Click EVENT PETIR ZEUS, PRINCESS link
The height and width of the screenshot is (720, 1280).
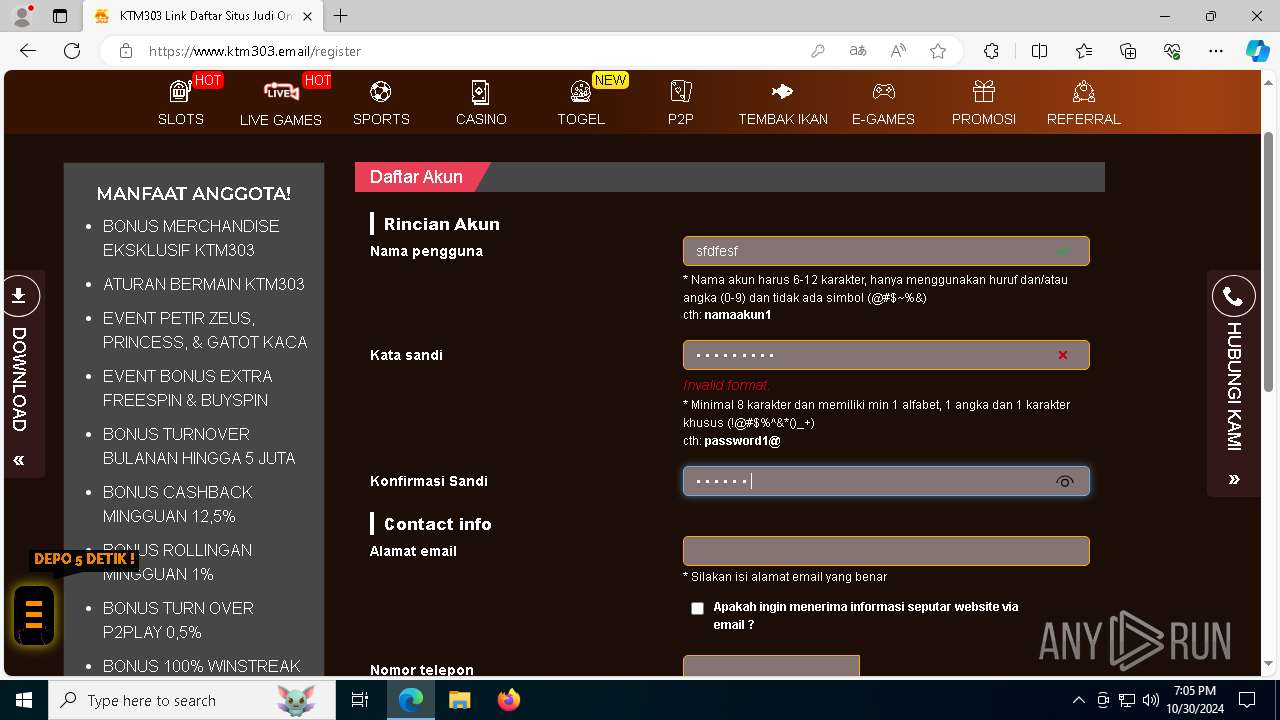click(205, 330)
